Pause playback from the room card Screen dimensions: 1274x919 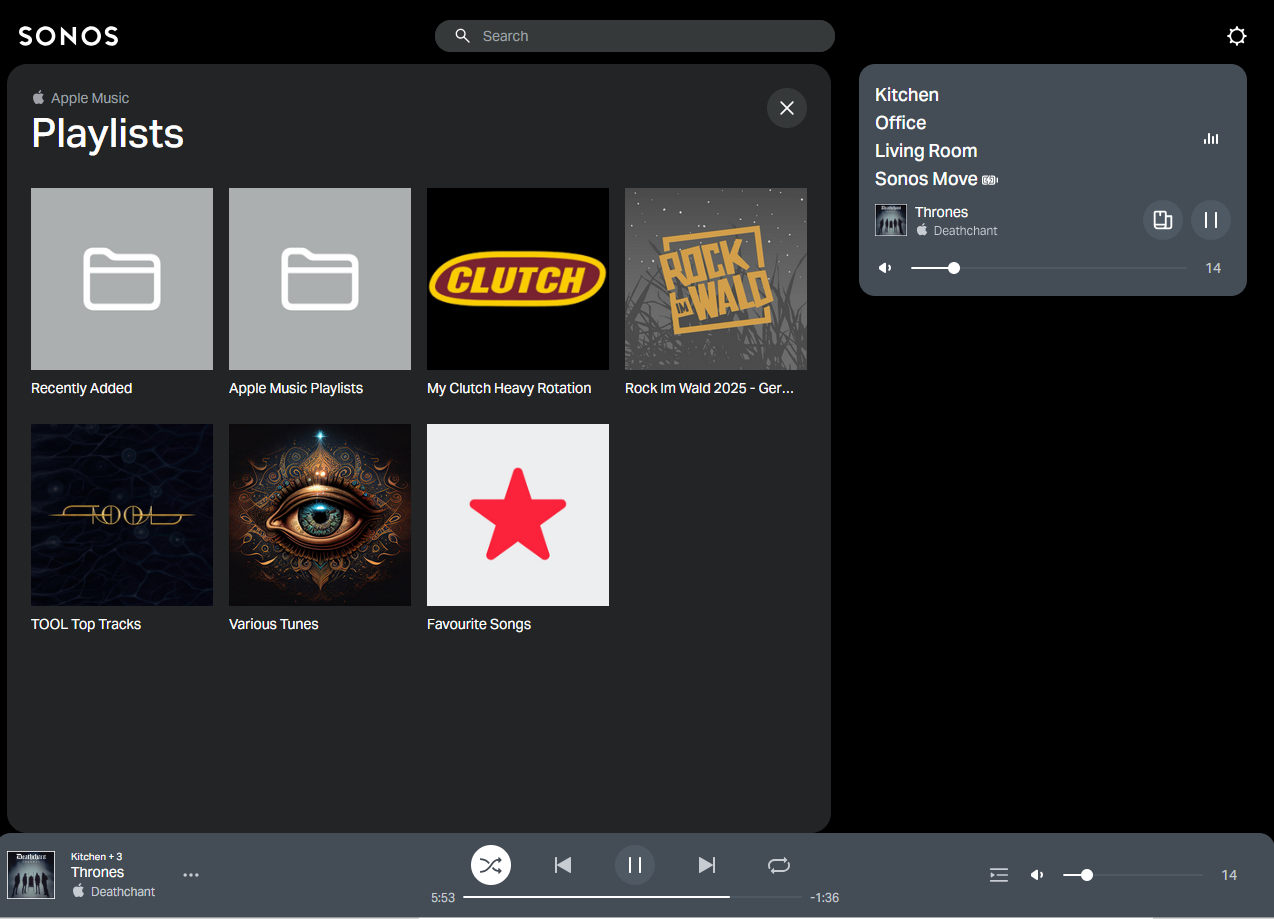pos(1211,220)
